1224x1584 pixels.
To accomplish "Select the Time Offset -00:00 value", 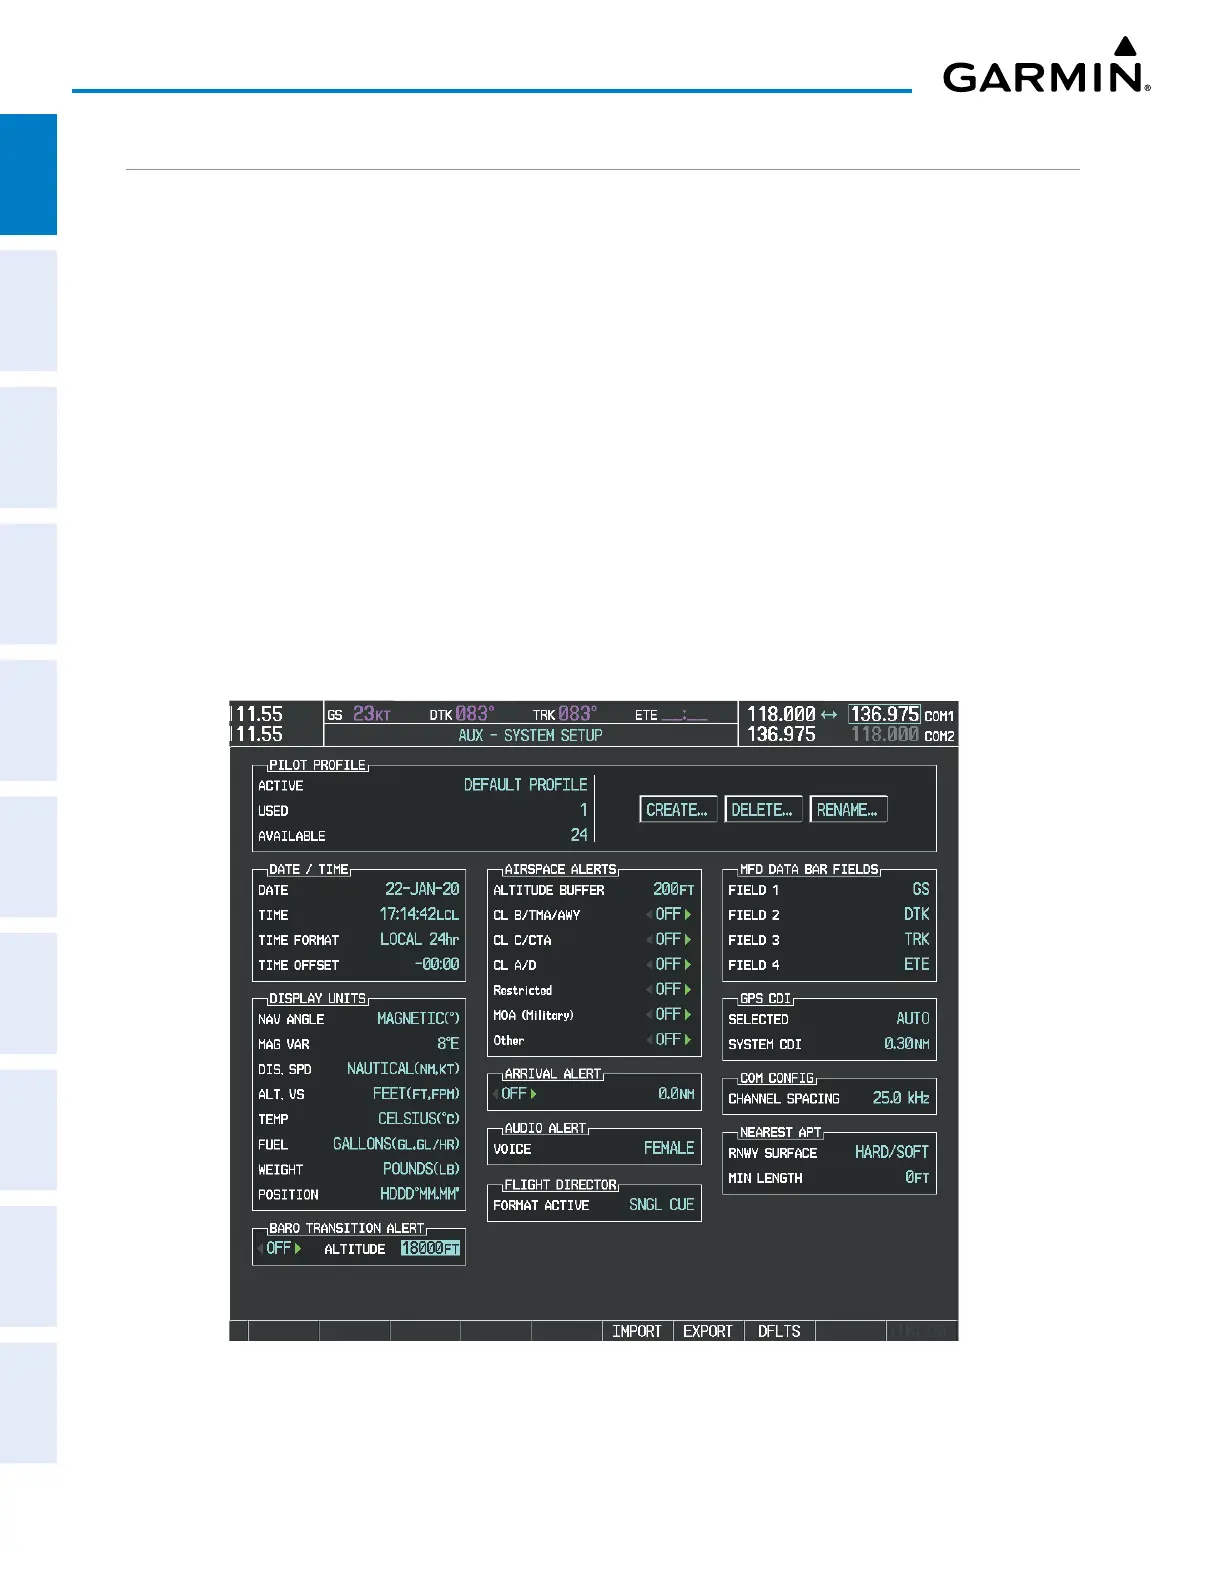I will pos(437,964).
